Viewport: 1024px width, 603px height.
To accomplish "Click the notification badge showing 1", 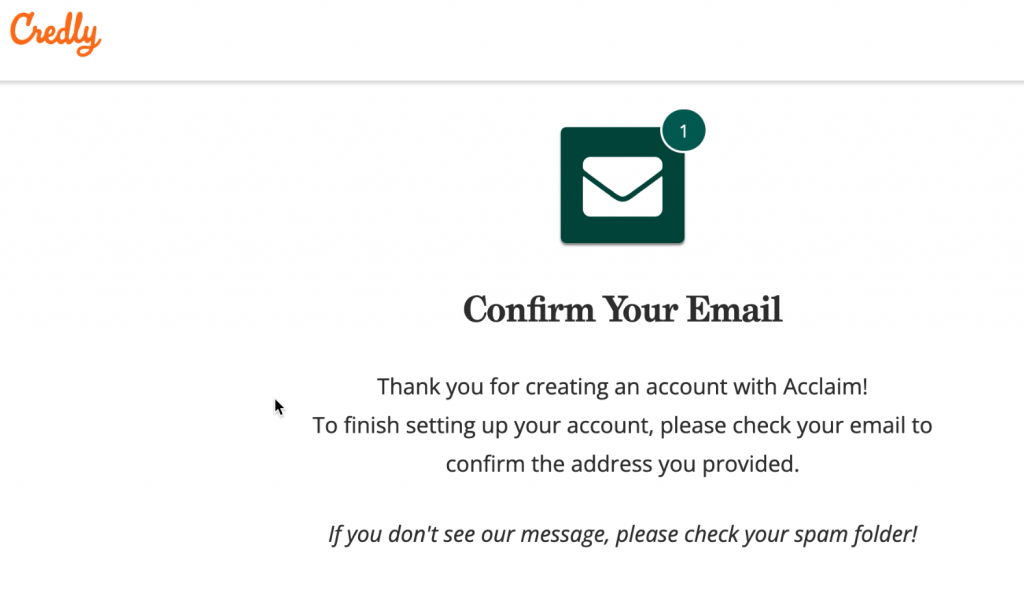I will point(683,131).
